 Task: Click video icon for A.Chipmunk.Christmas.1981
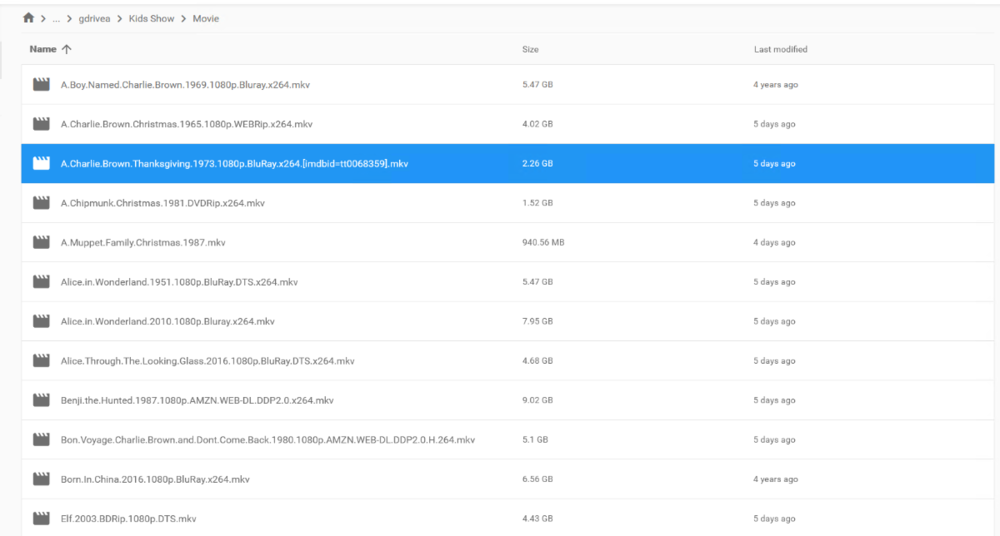point(41,203)
